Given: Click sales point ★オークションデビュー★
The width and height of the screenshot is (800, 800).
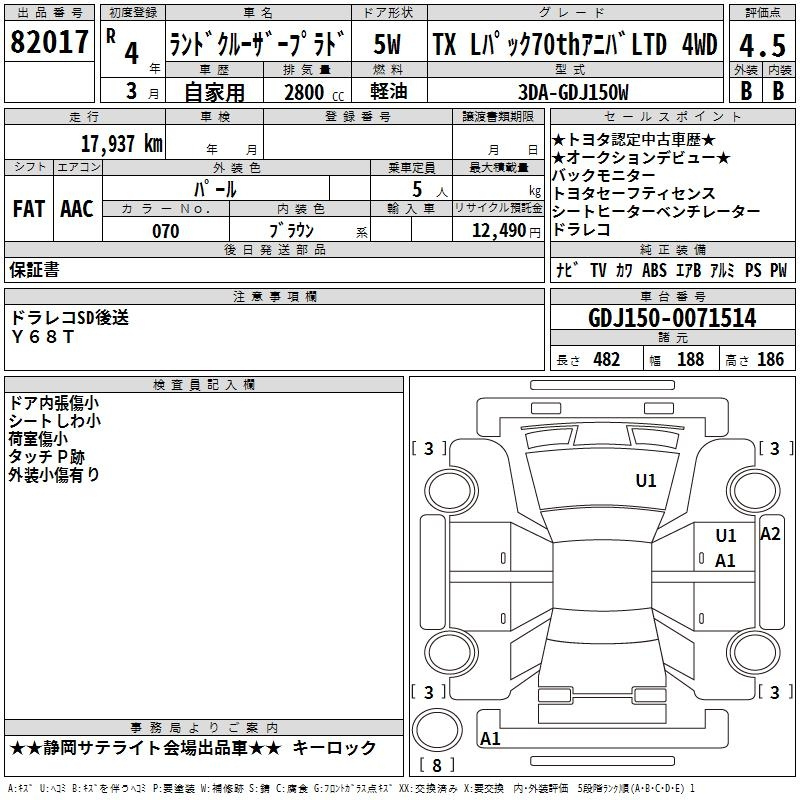Looking at the screenshot, I should pos(641,158).
